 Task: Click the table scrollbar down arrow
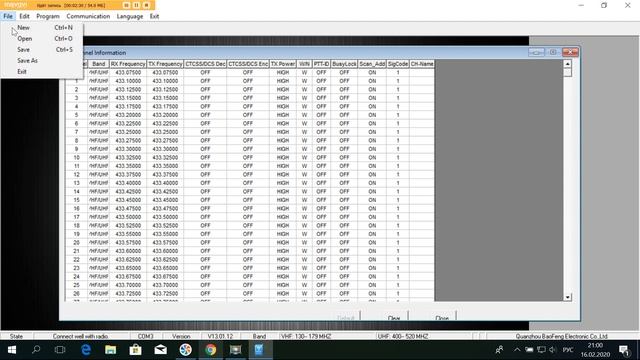pyautogui.click(x=567, y=297)
